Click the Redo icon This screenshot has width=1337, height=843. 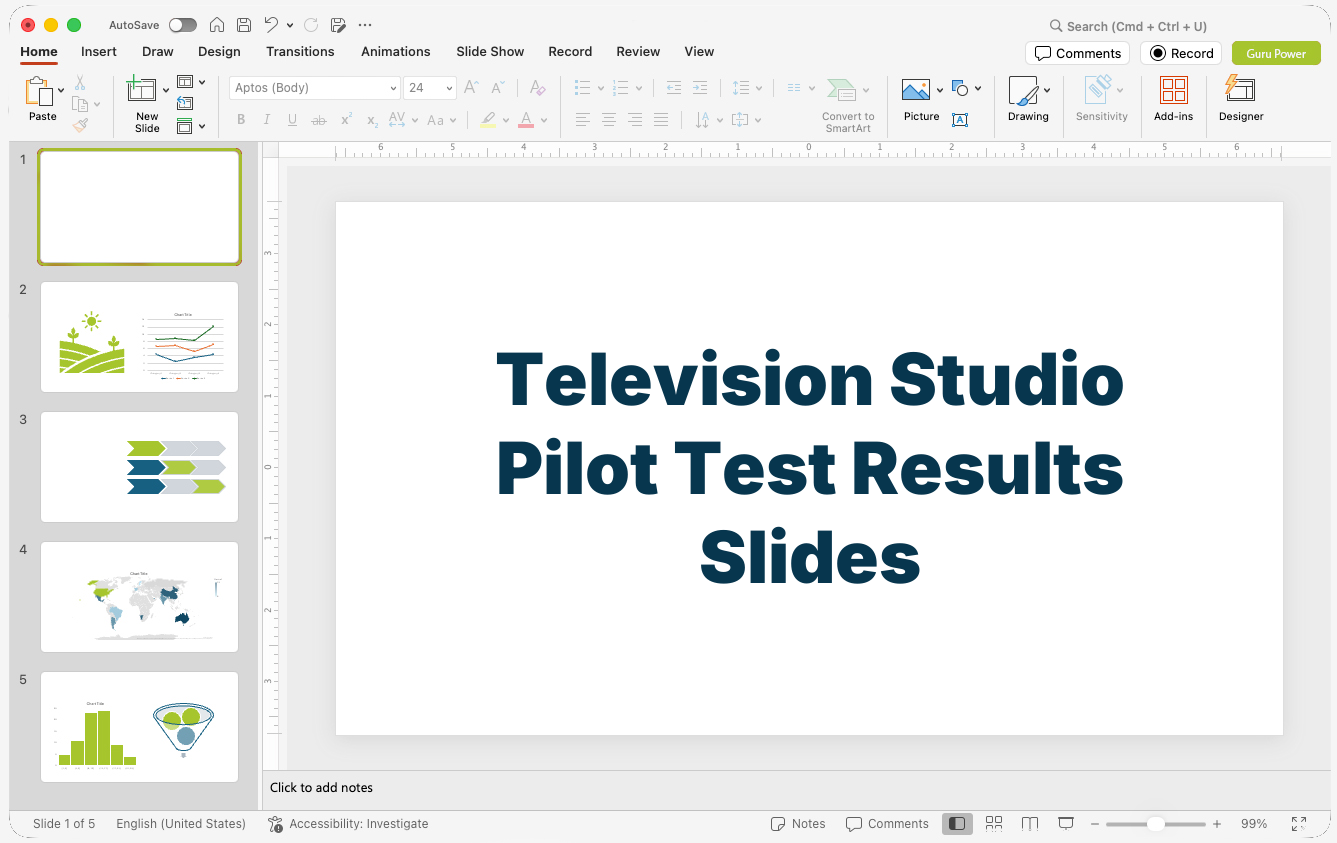(x=311, y=25)
